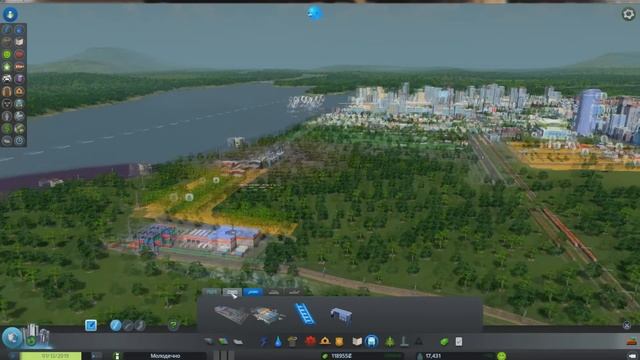Select the curved track drawing mode
The image size is (640, 360).
point(128,325)
